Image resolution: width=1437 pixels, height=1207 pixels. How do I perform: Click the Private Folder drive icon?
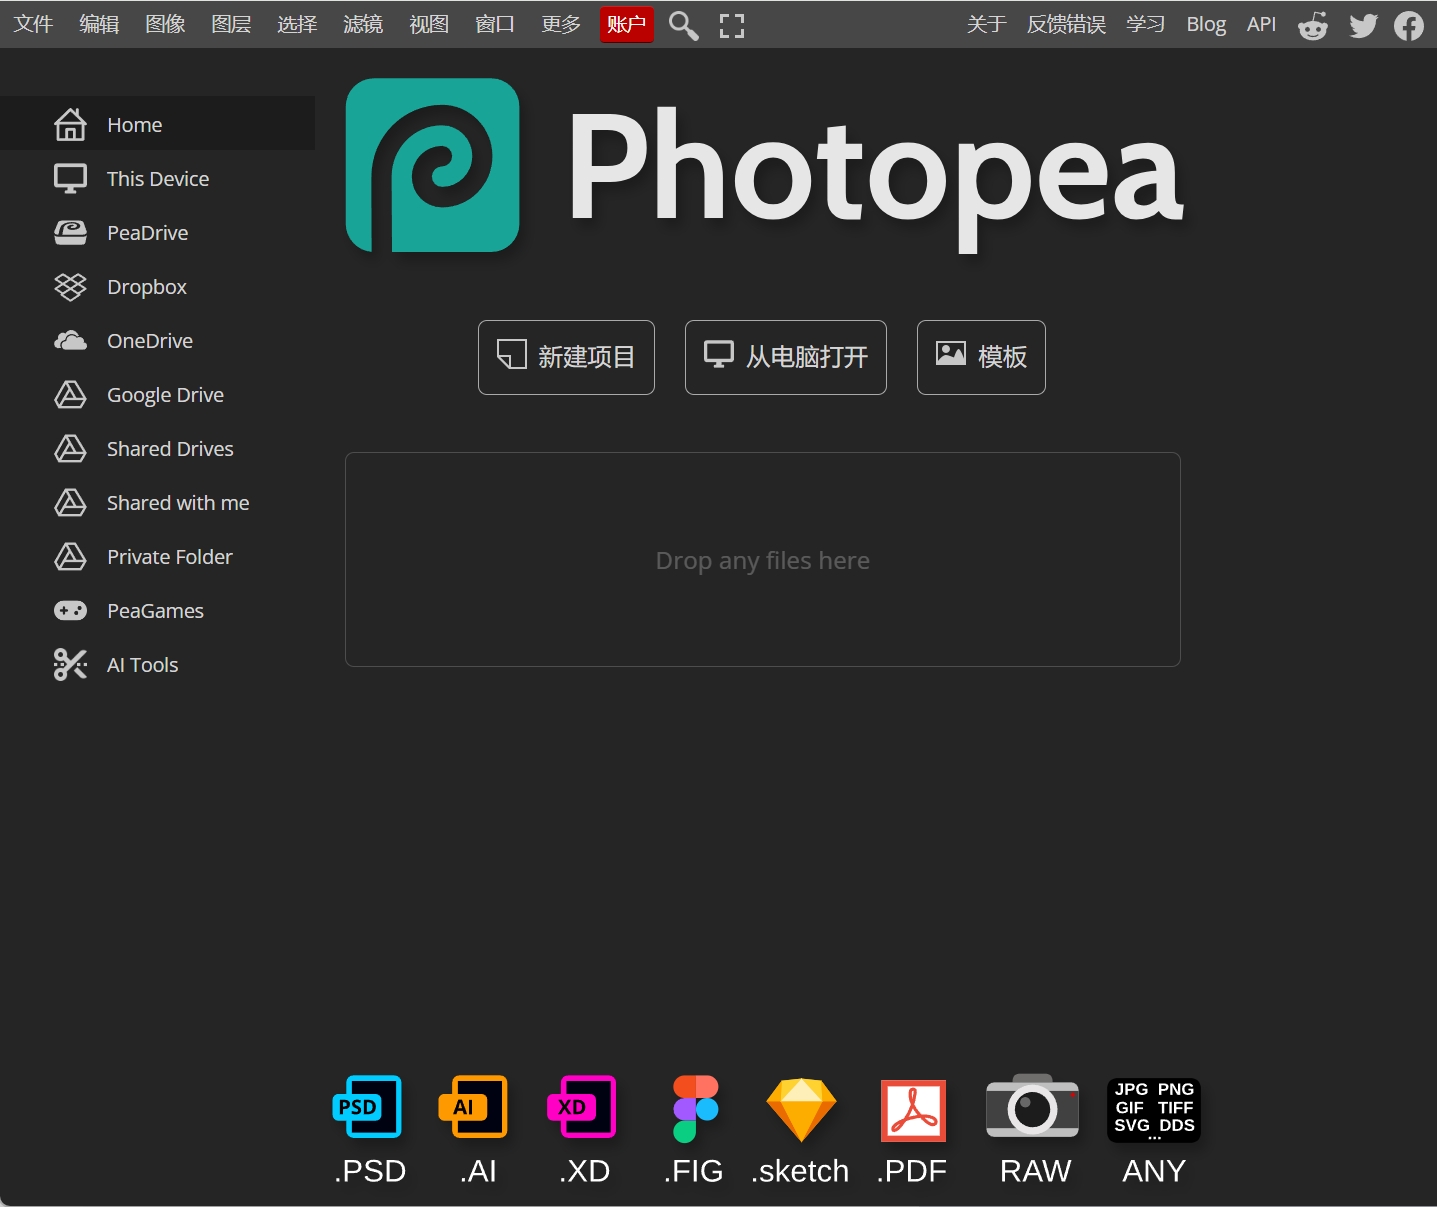(70, 557)
